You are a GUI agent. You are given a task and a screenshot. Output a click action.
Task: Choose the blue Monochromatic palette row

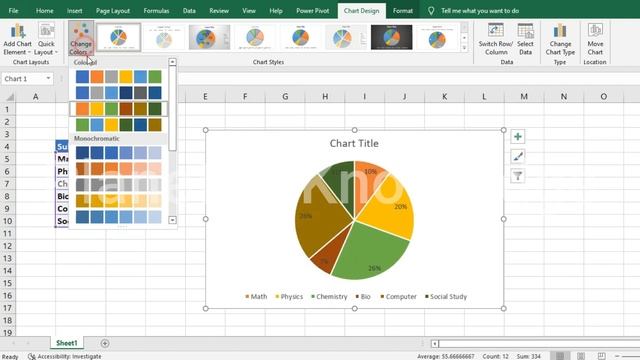click(118, 153)
